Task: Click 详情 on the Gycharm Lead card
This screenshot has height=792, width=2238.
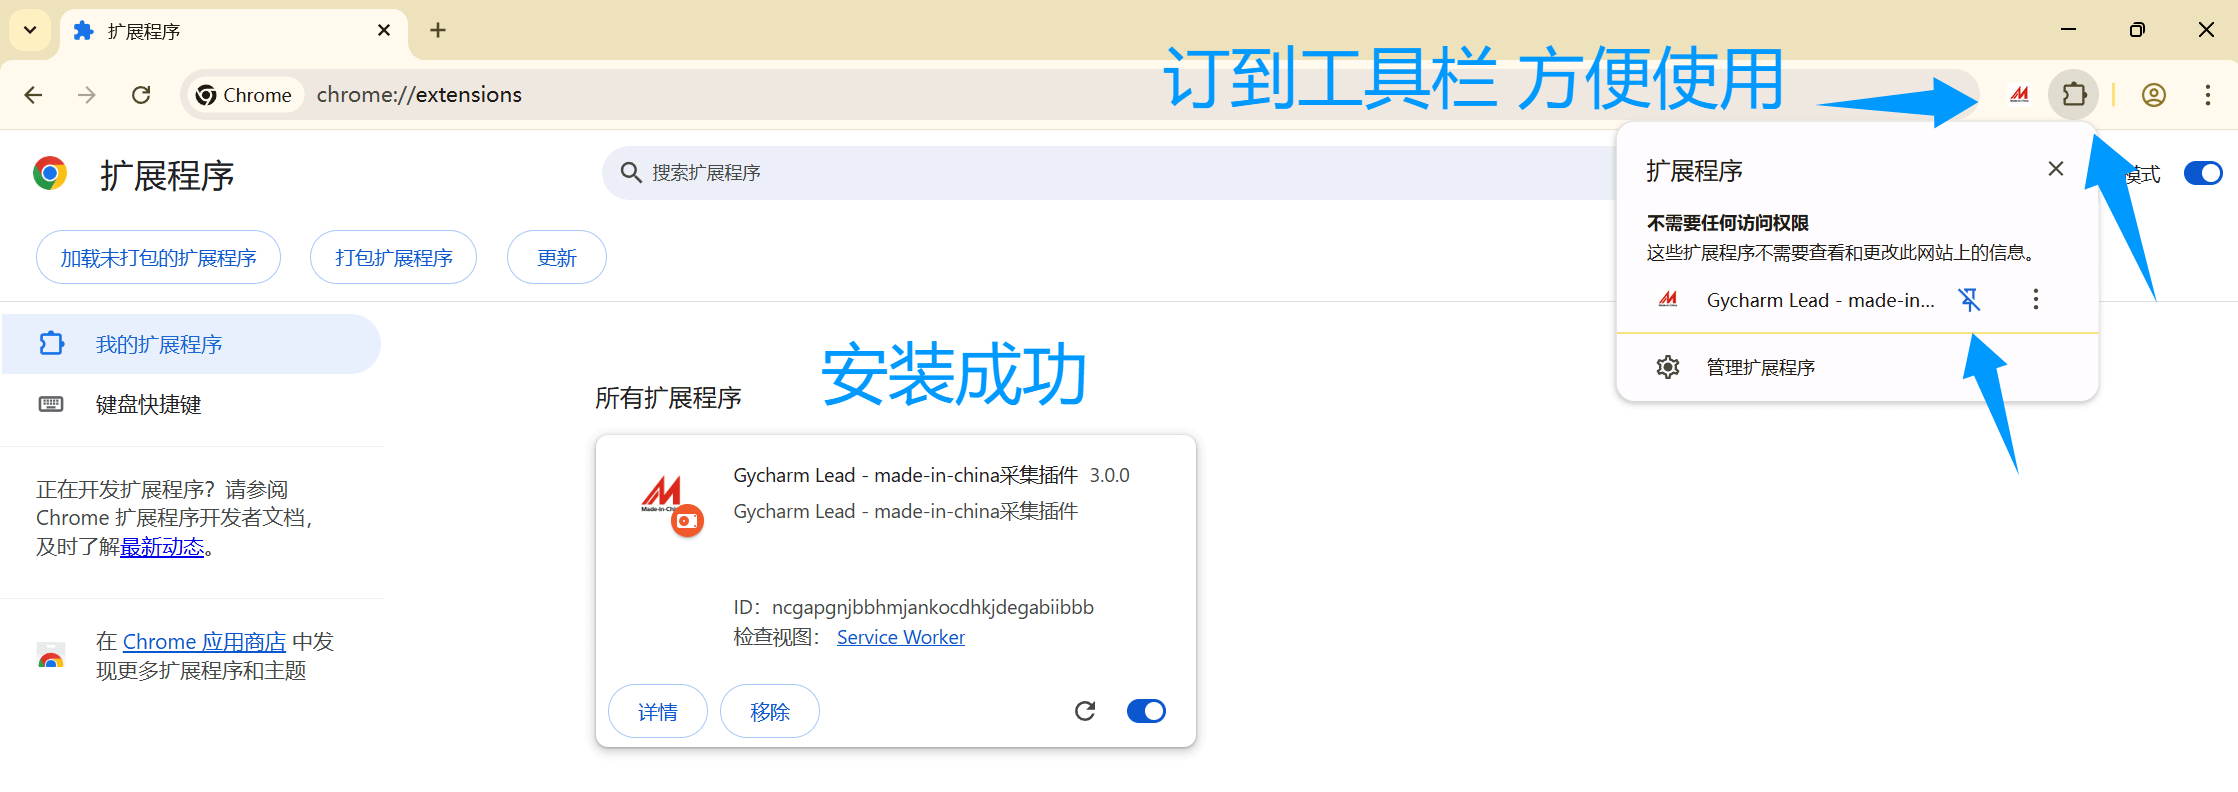Action: click(x=658, y=711)
